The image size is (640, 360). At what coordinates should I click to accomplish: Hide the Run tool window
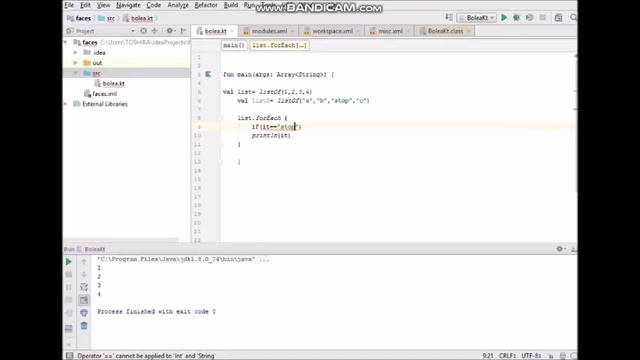(x=573, y=249)
